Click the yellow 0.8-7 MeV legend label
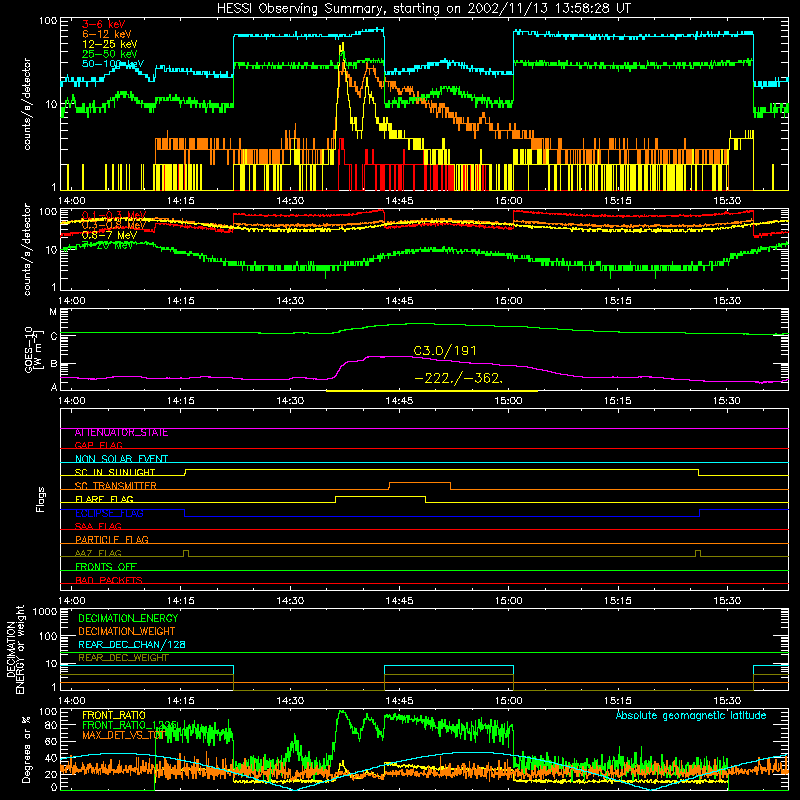 click(109, 235)
